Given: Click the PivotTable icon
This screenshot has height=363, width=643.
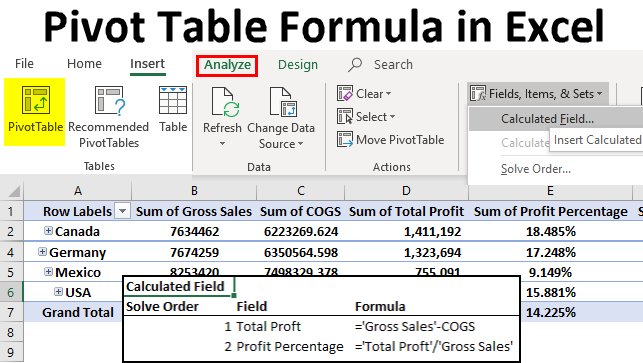Looking at the screenshot, I should coord(36,100).
